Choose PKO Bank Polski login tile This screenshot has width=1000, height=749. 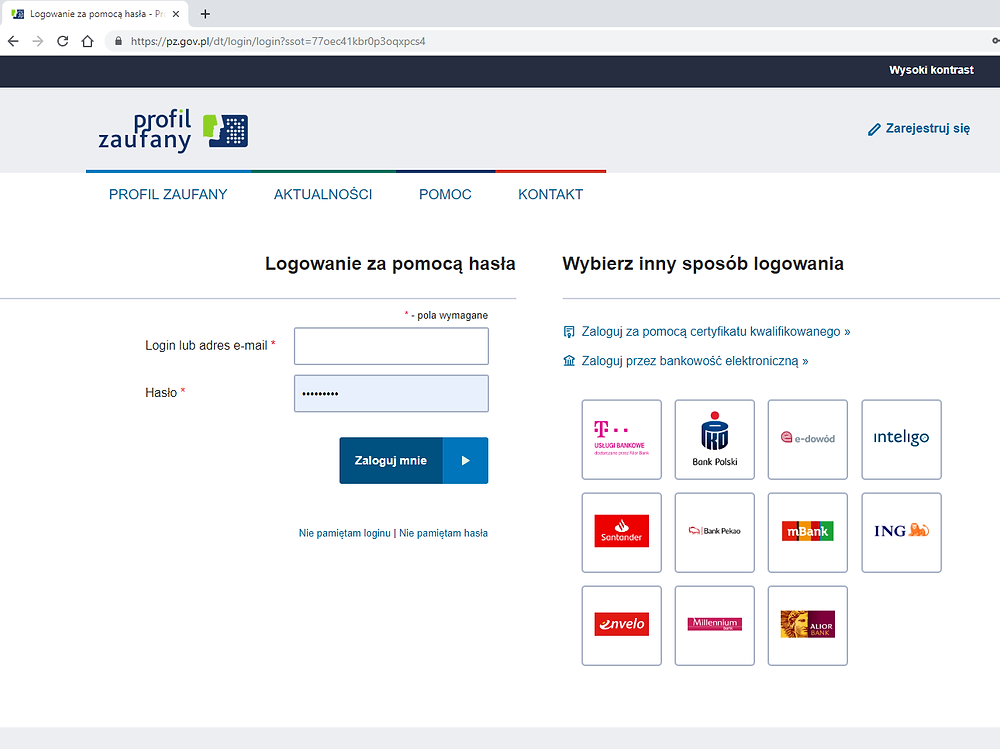coord(715,440)
